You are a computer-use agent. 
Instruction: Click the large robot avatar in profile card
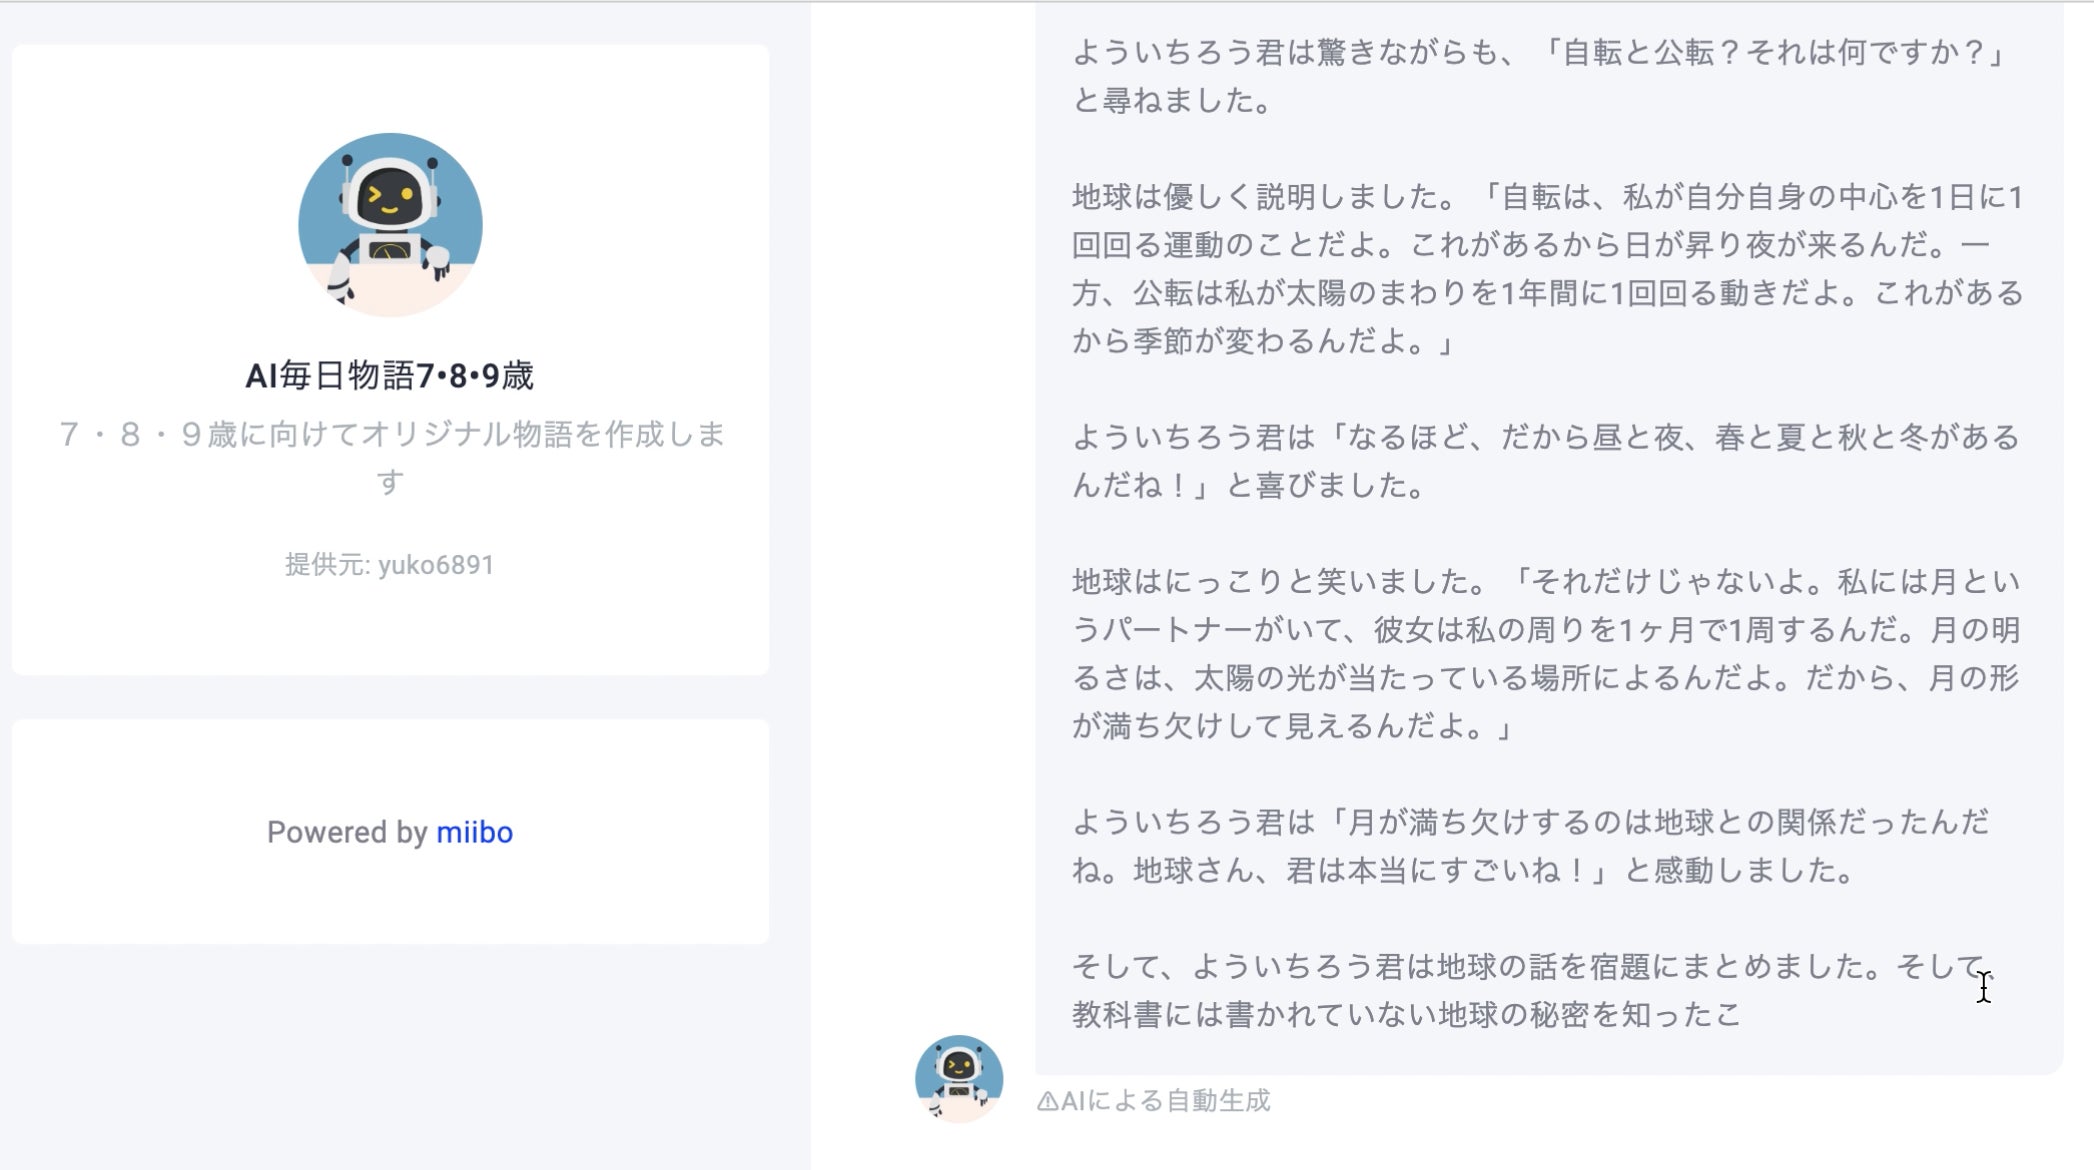[x=390, y=225]
